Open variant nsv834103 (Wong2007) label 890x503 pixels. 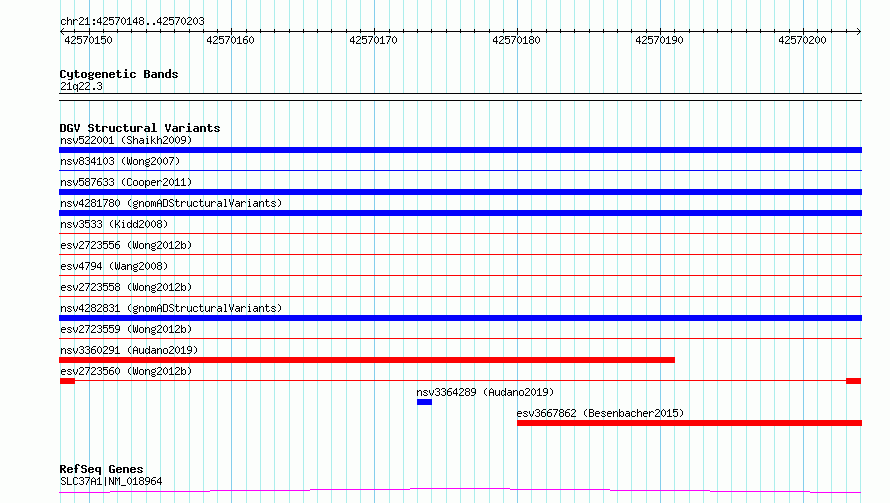click(x=120, y=161)
